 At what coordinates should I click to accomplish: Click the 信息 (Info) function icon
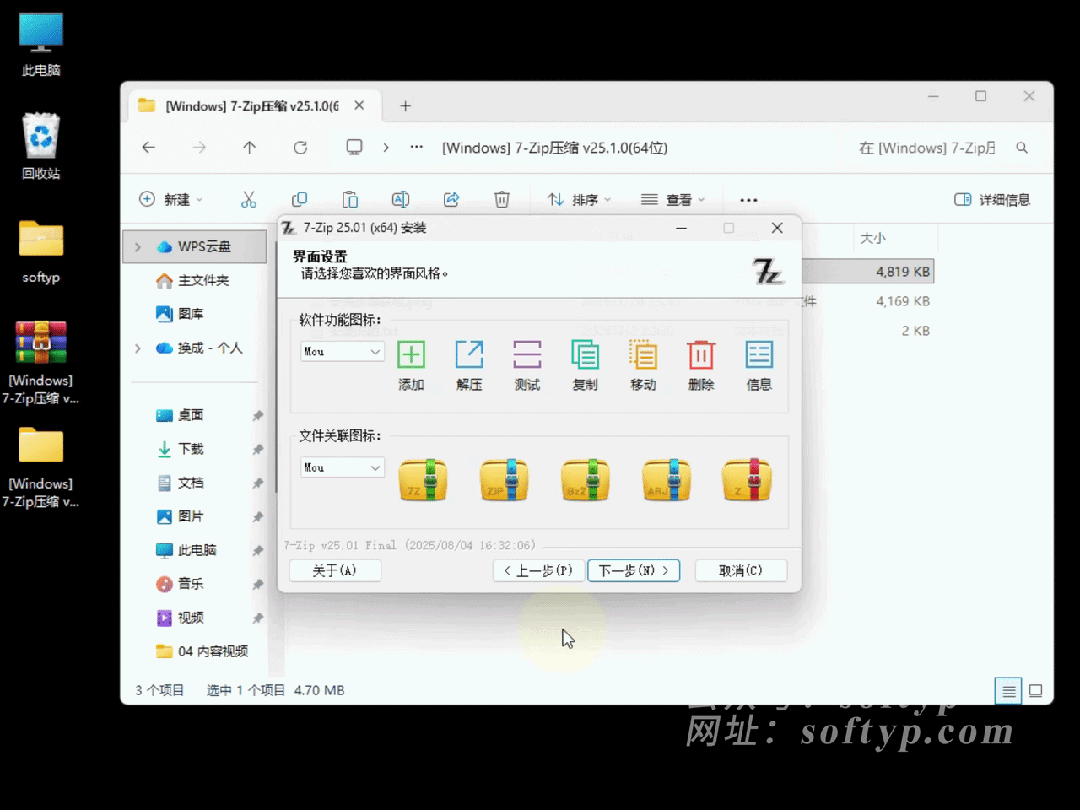[759, 355]
